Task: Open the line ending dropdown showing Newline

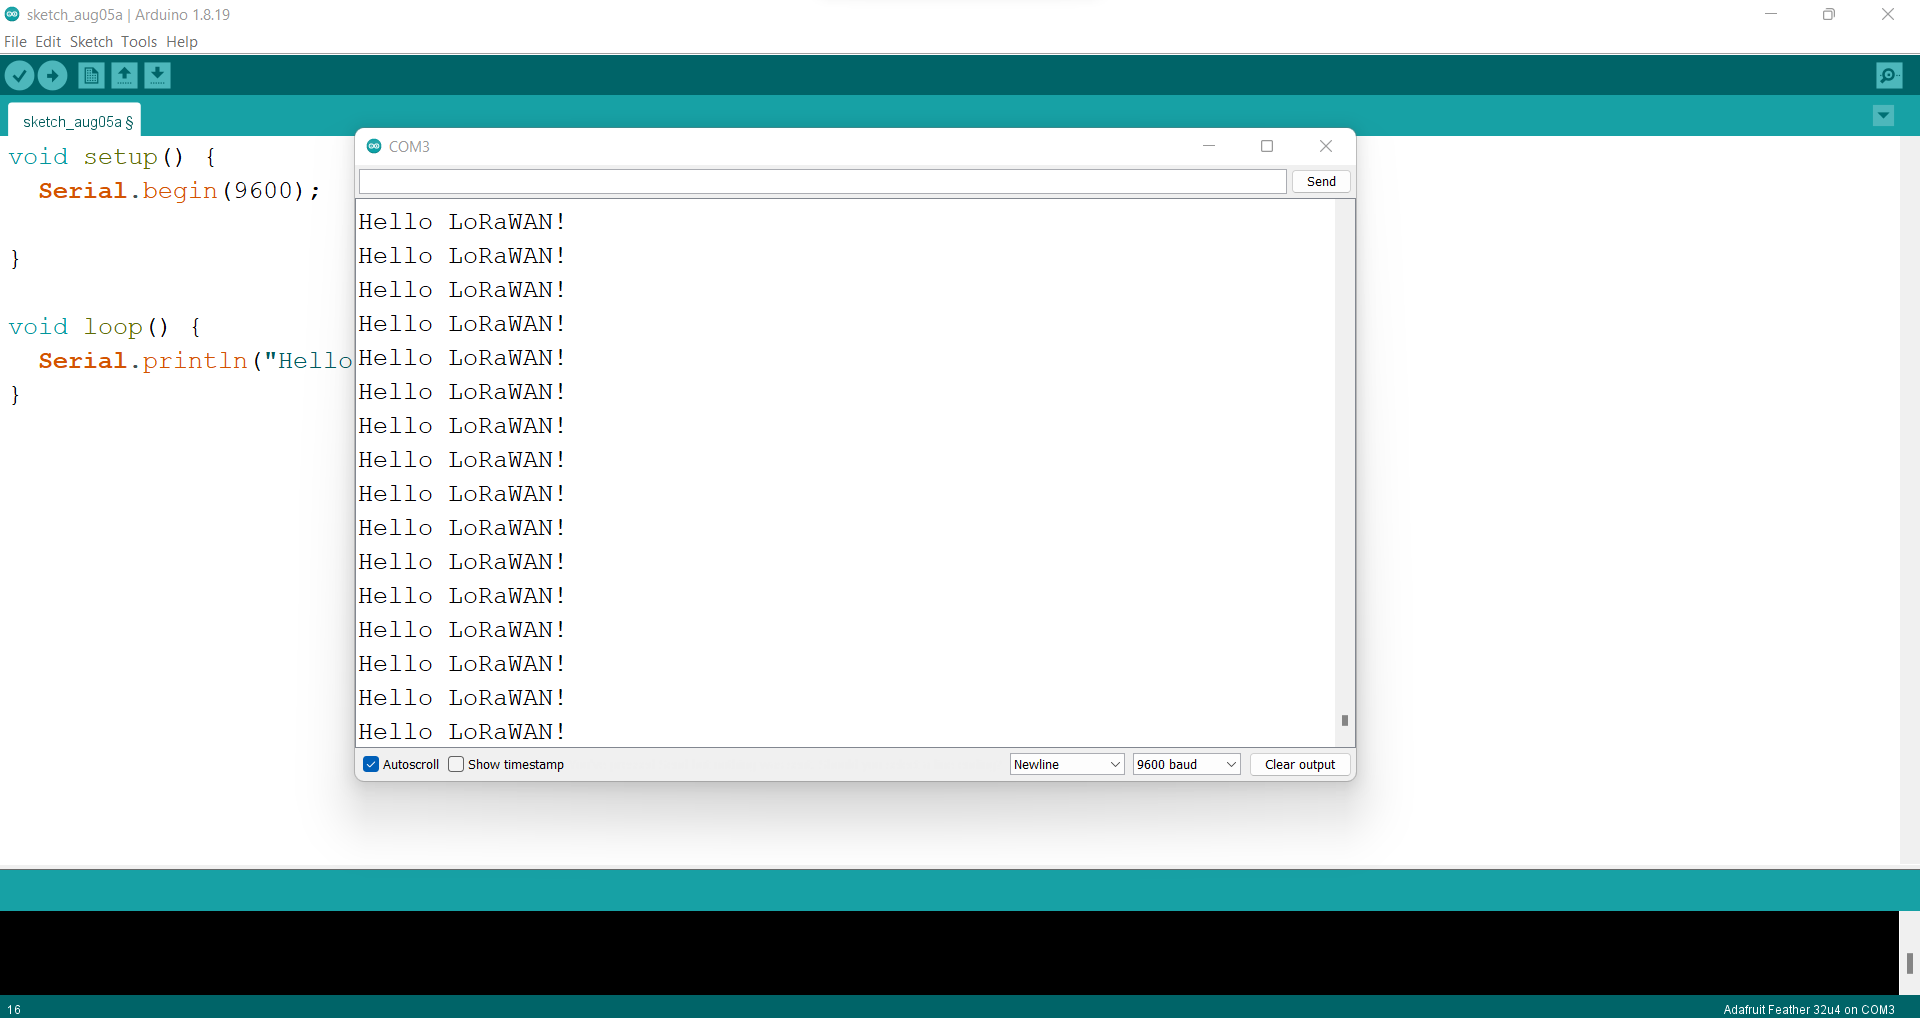Action: click(x=1066, y=764)
